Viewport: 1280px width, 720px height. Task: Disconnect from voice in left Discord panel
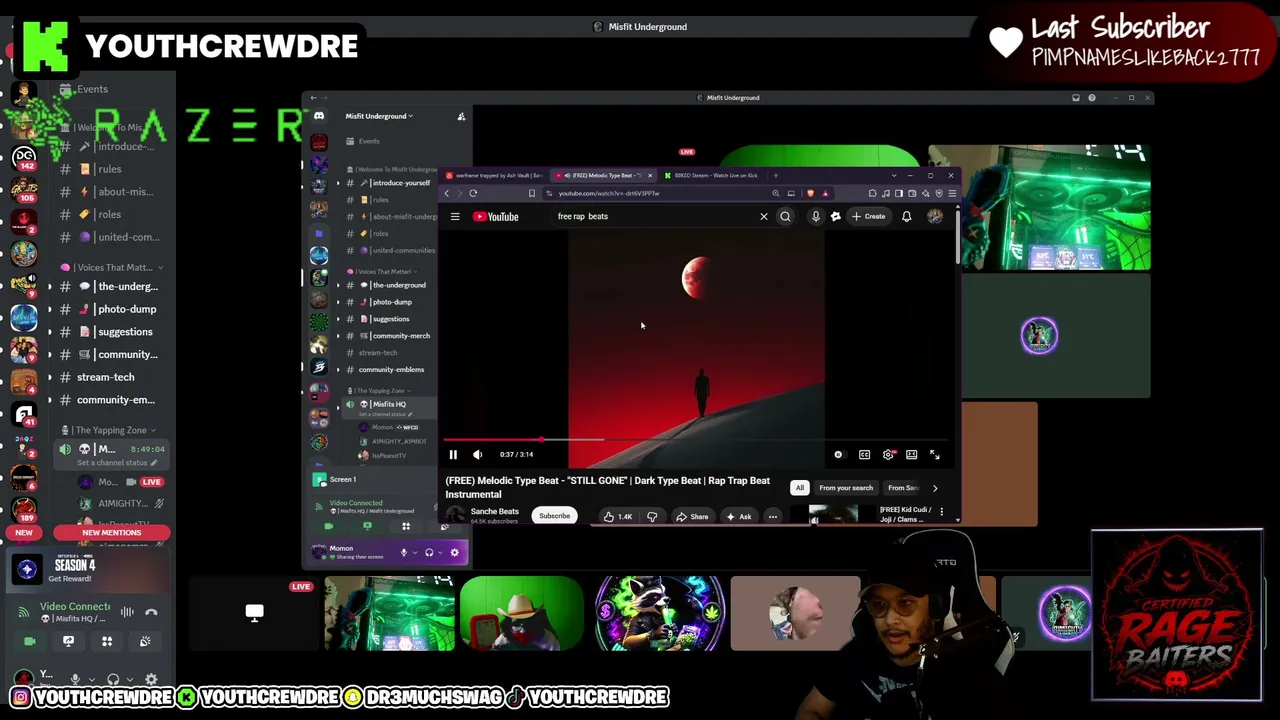click(x=151, y=612)
